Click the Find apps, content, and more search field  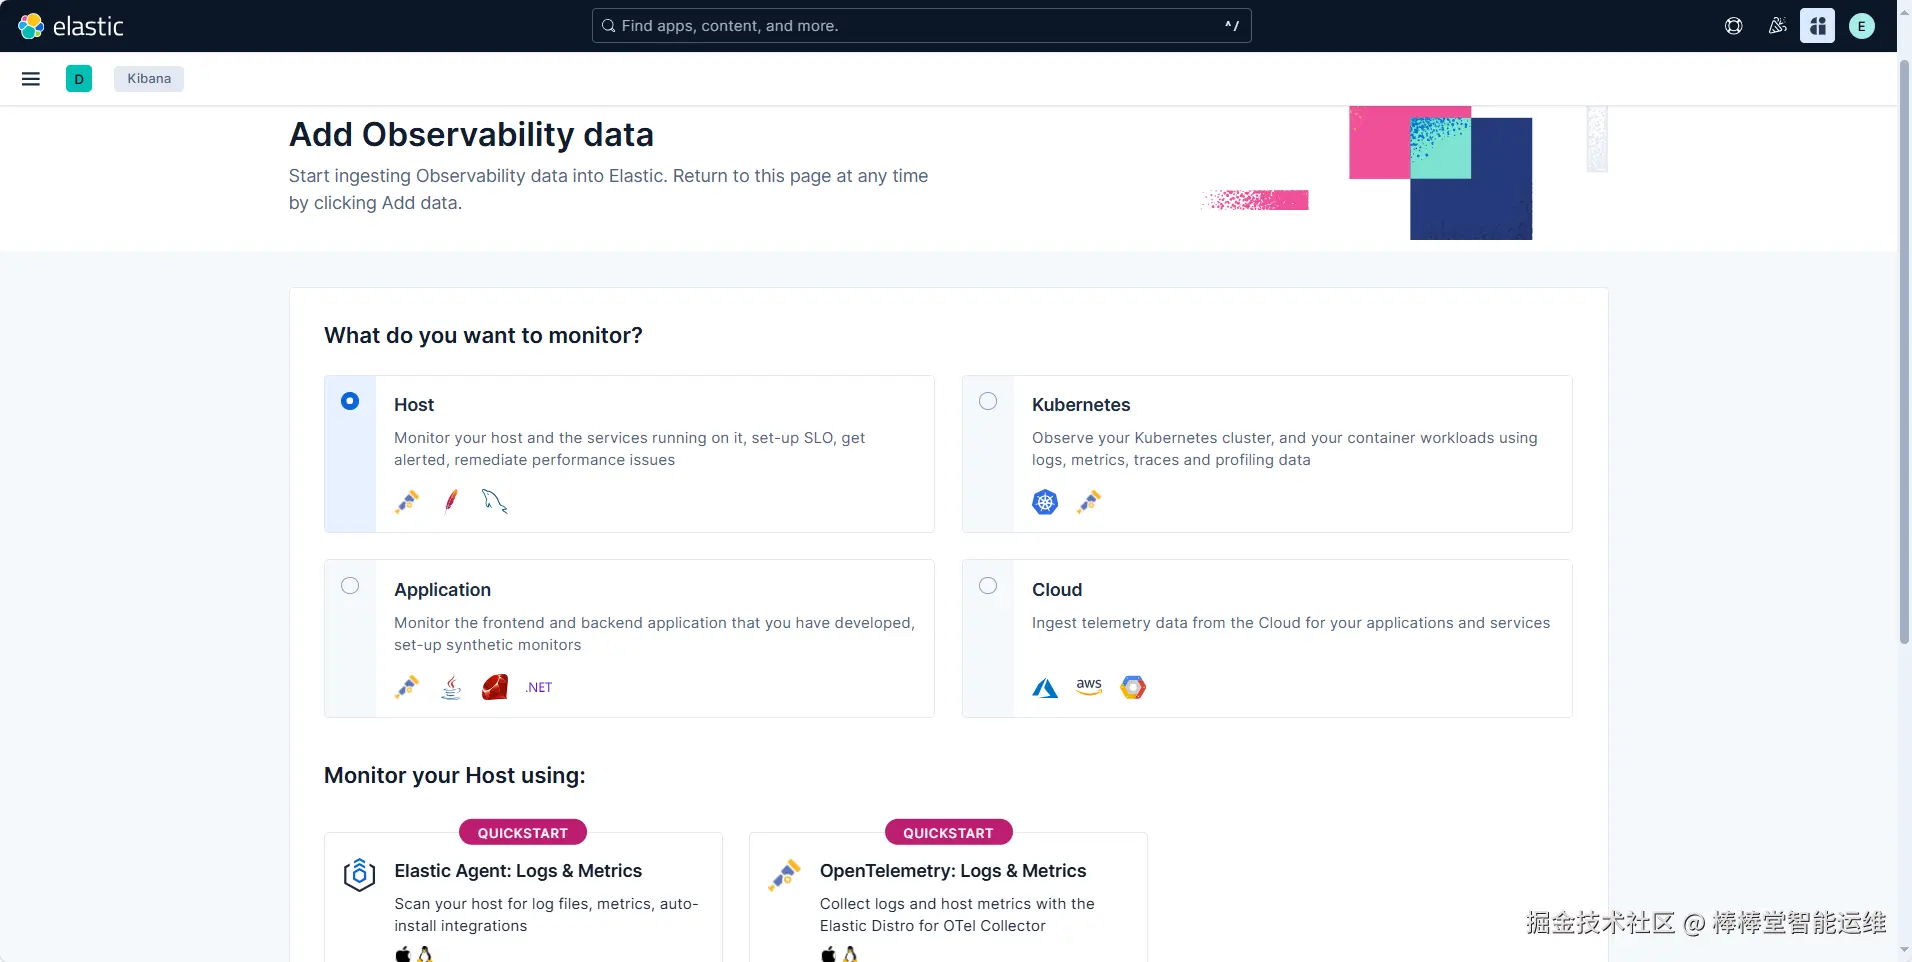921,26
